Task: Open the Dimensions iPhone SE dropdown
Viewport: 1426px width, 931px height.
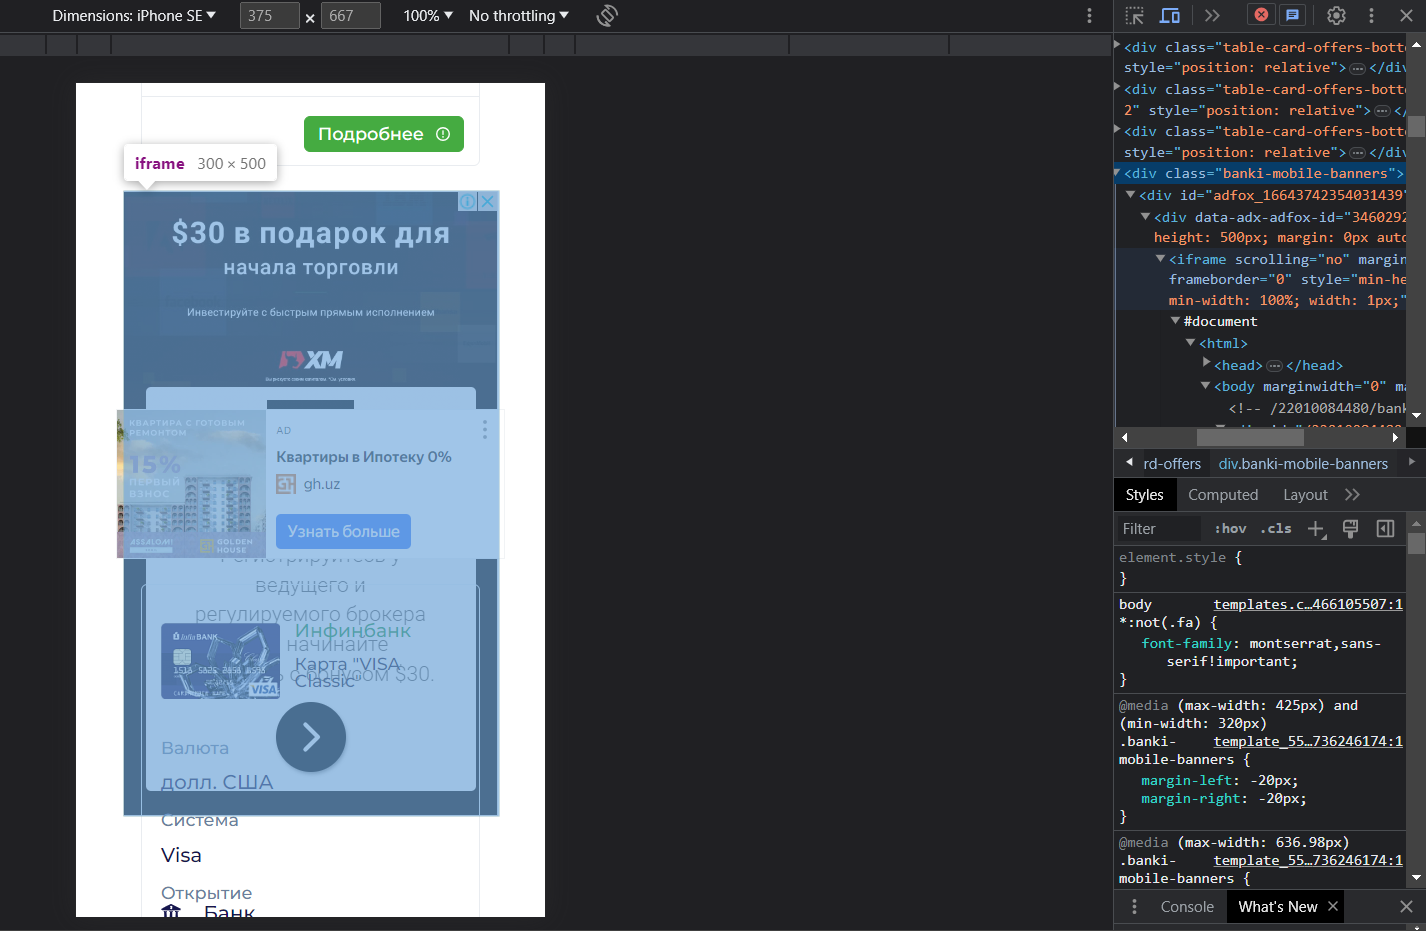Action: coord(134,15)
